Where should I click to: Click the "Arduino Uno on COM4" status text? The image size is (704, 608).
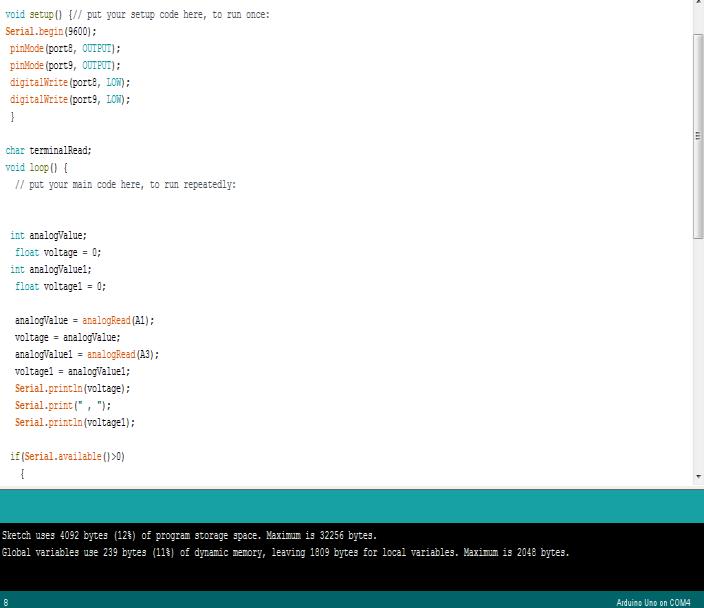tap(653, 603)
